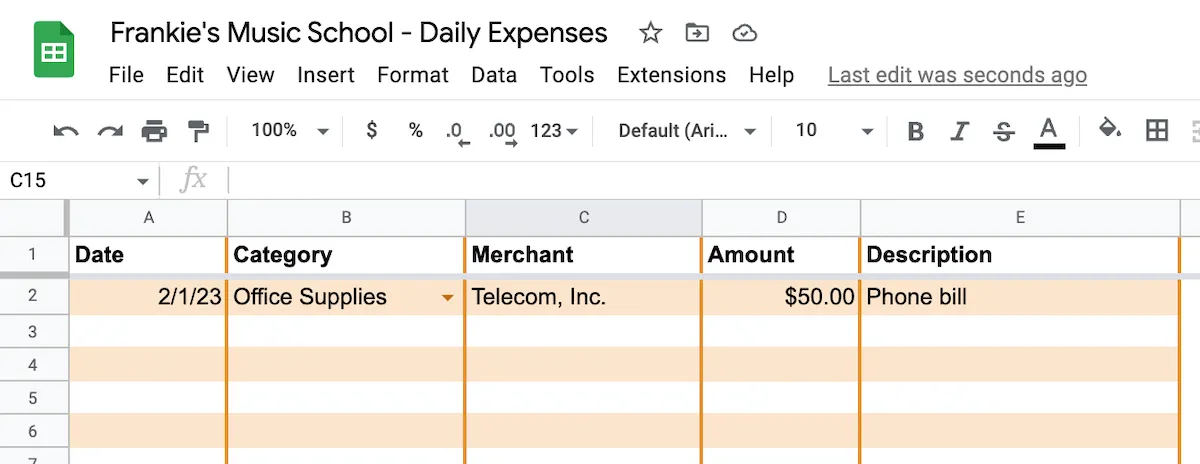Image resolution: width=1200 pixels, height=464 pixels.
Task: Star this spreadsheet document
Action: coord(651,34)
